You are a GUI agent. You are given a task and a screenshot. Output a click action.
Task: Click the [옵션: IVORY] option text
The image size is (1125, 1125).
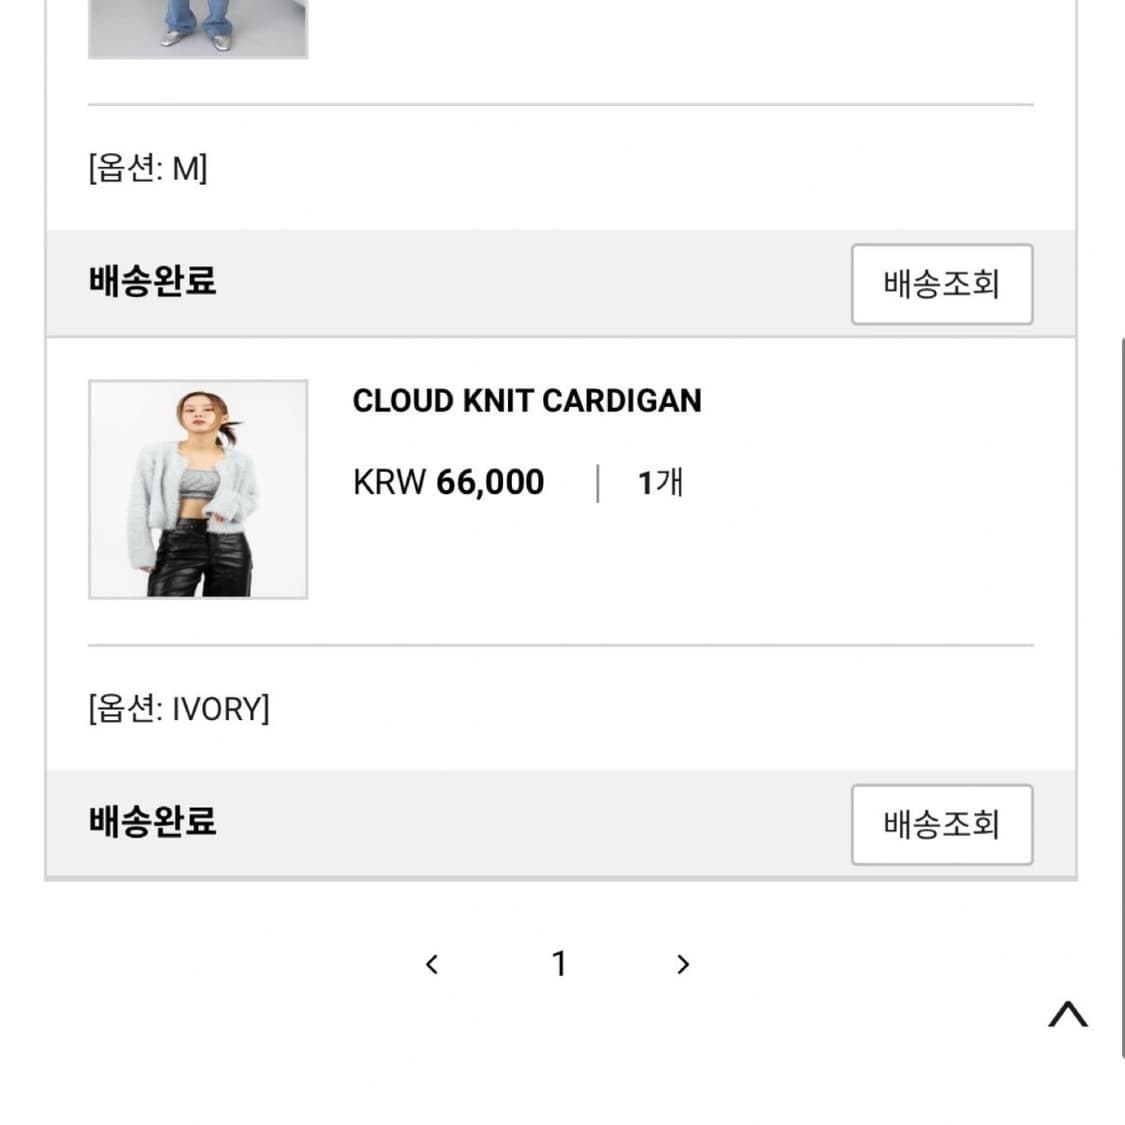point(179,709)
